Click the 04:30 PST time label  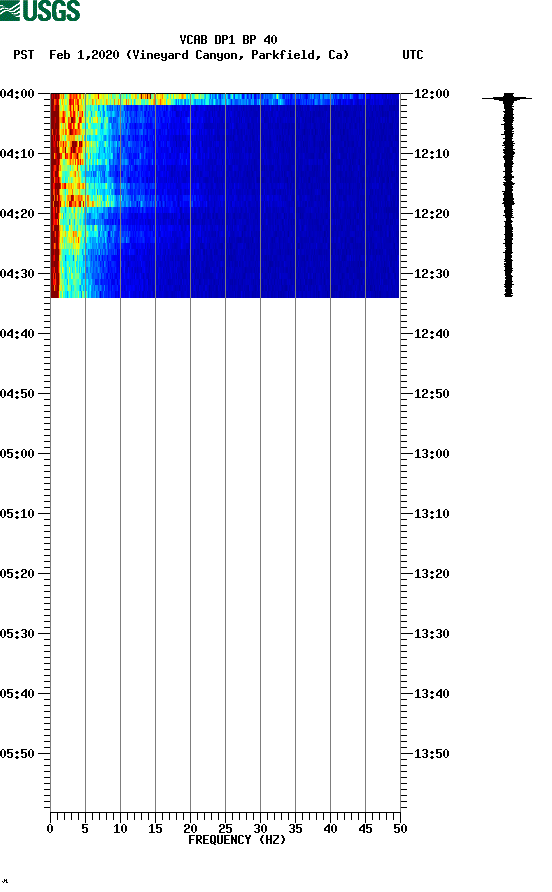point(17,274)
